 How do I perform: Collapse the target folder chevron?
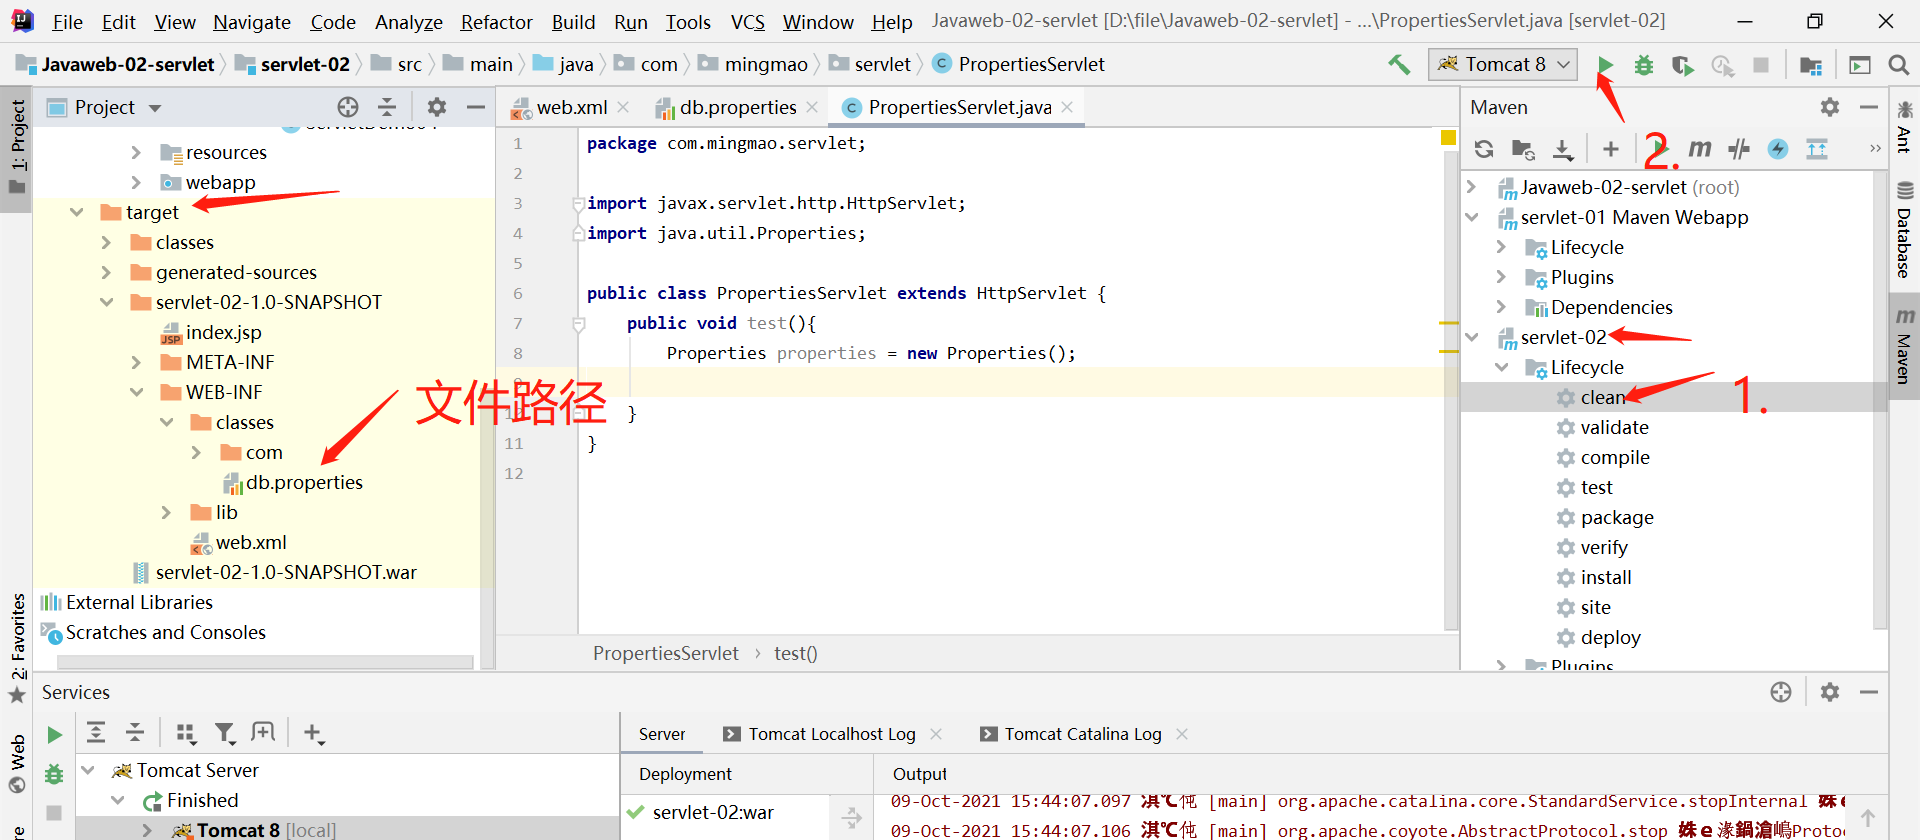(76, 212)
